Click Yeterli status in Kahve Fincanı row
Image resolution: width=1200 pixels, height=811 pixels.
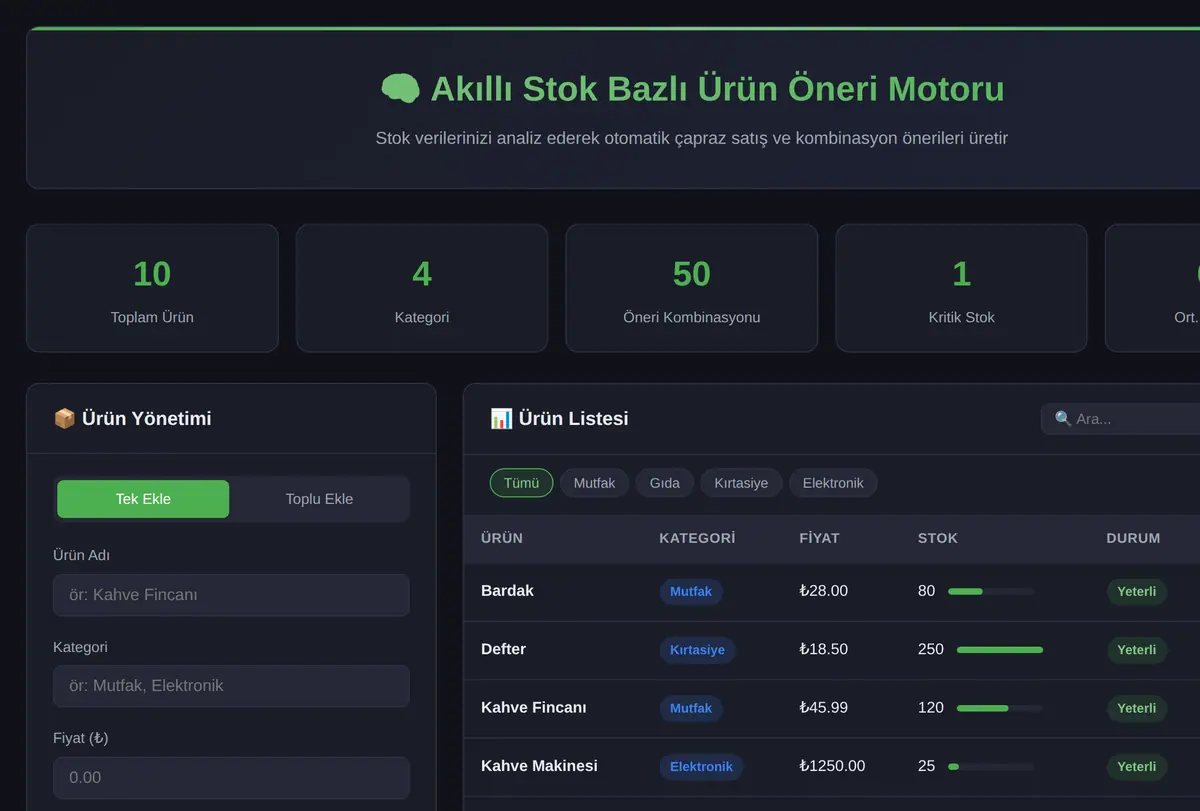[x=1137, y=708]
